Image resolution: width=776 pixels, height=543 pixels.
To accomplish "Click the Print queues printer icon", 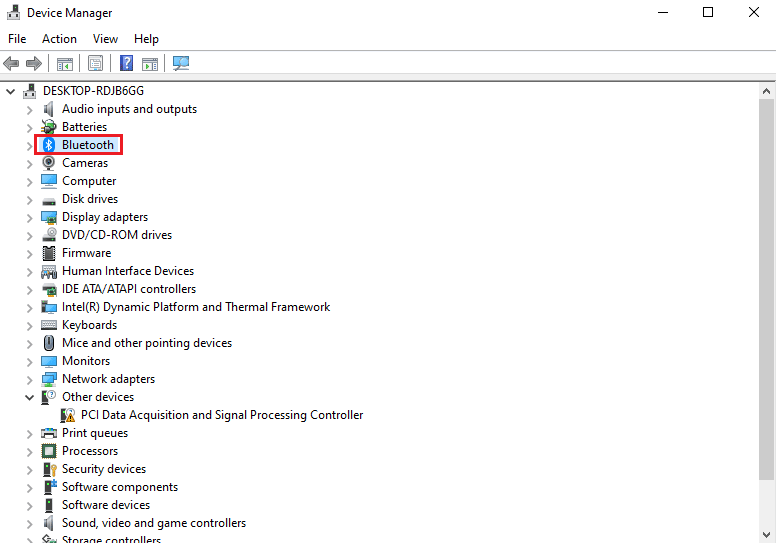I will point(48,433).
